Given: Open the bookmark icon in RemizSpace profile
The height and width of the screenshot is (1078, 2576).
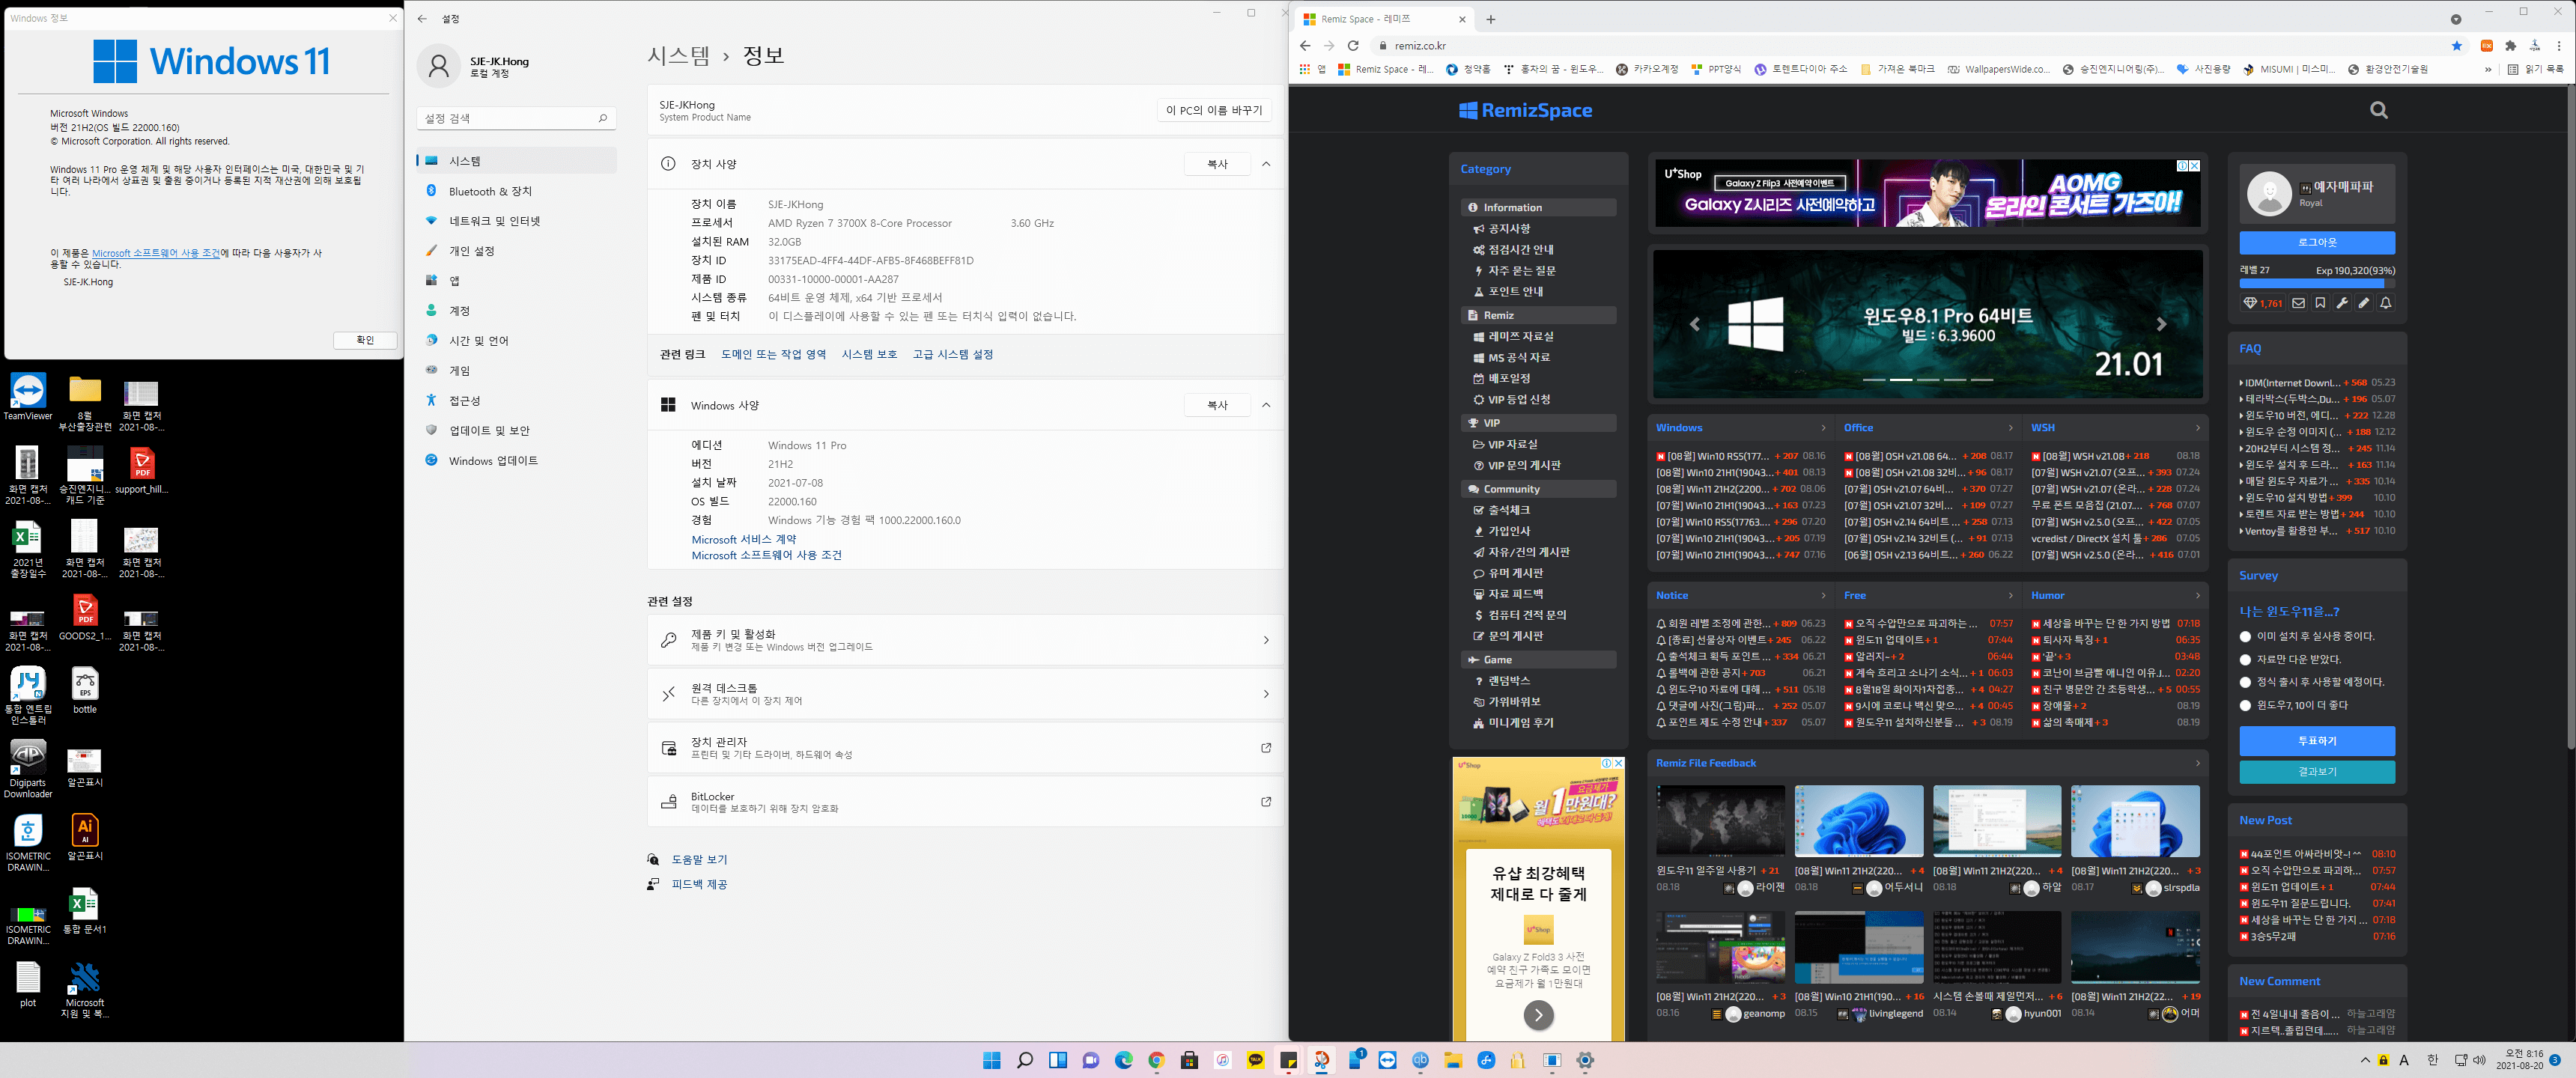Looking at the screenshot, I should pos(2320,303).
